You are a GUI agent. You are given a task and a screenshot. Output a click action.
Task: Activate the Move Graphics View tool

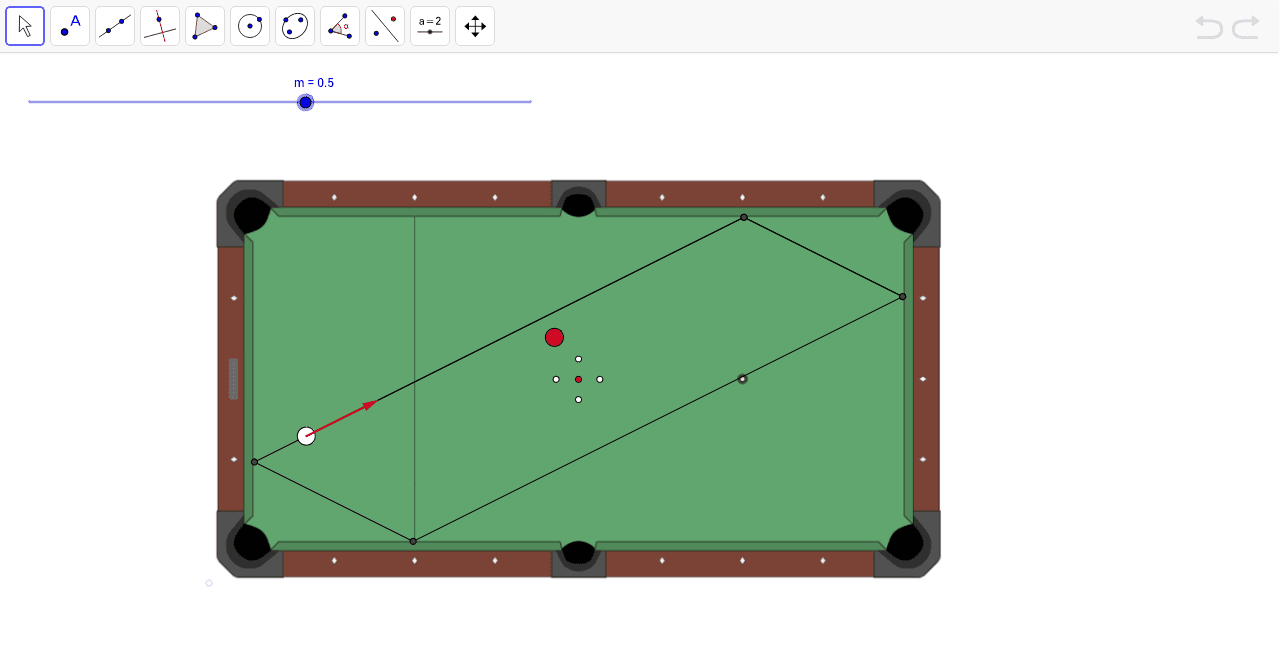click(475, 25)
